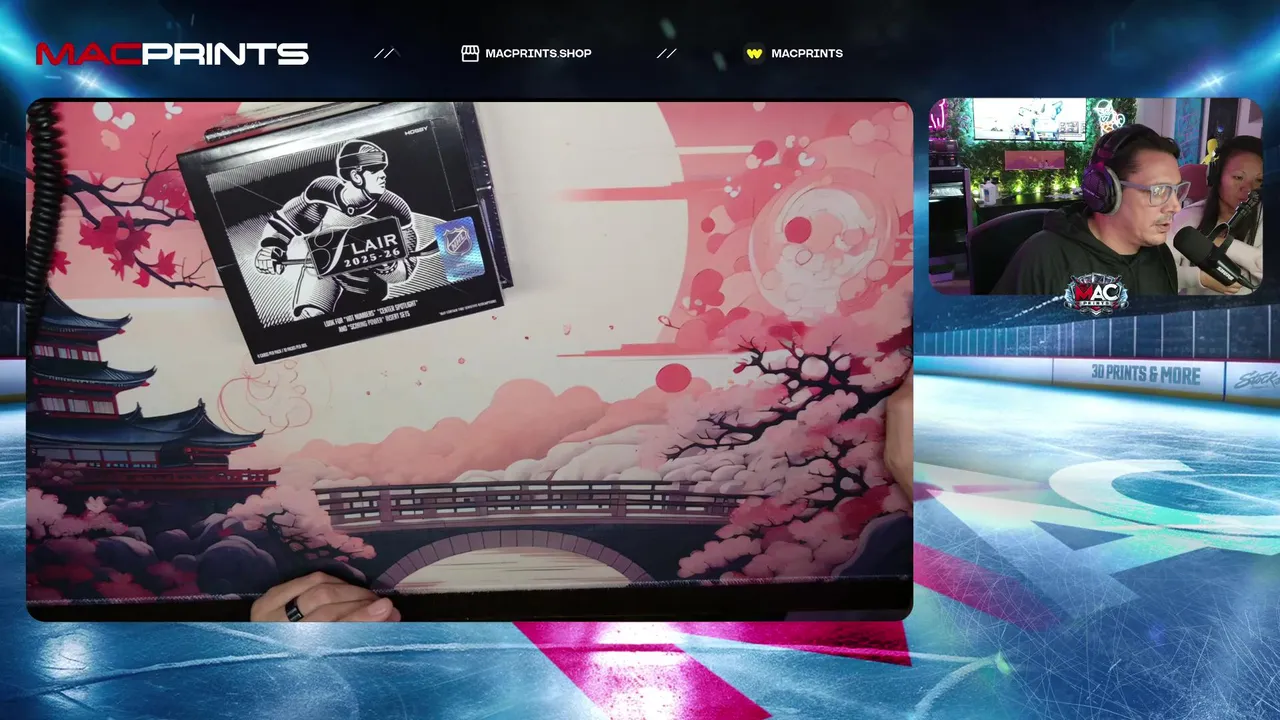The height and width of the screenshot is (720, 1280).
Task: Click the MAC Prints badge under the webcam
Action: point(1096,292)
